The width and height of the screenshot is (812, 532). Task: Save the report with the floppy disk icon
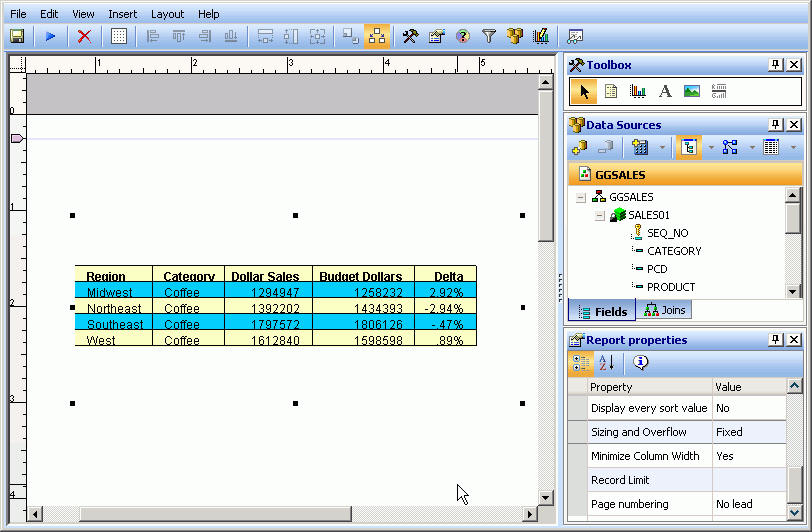click(x=17, y=36)
